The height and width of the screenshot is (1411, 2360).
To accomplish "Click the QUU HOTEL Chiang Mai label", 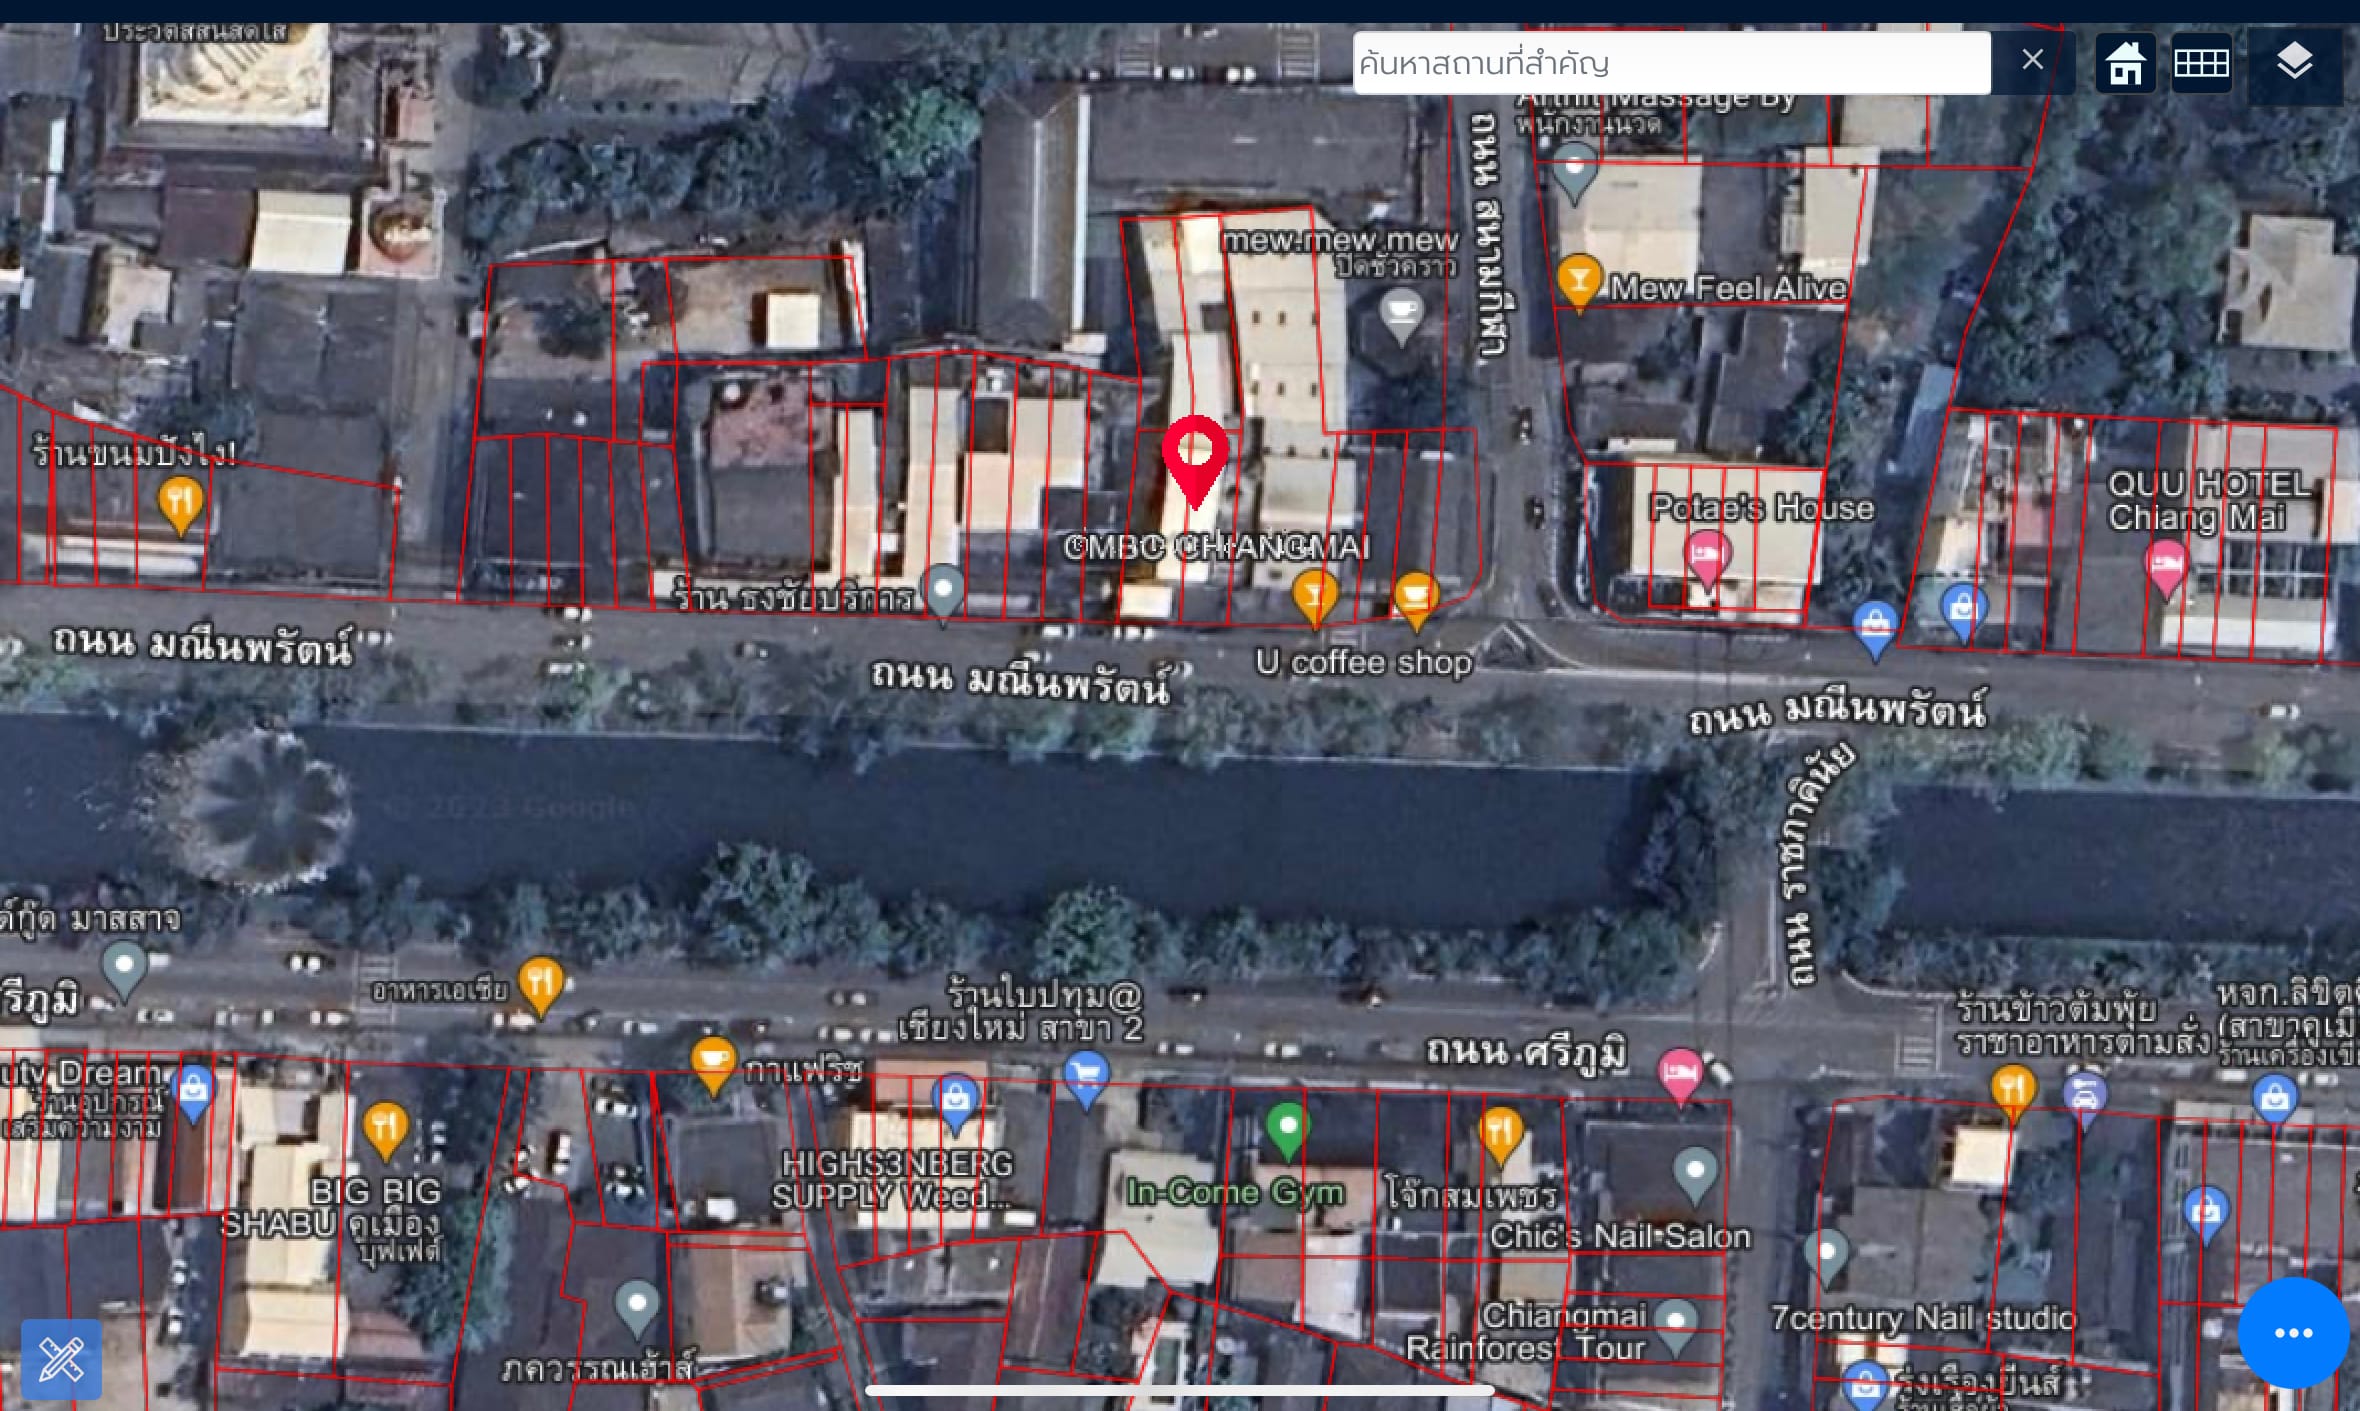I will (2209, 501).
